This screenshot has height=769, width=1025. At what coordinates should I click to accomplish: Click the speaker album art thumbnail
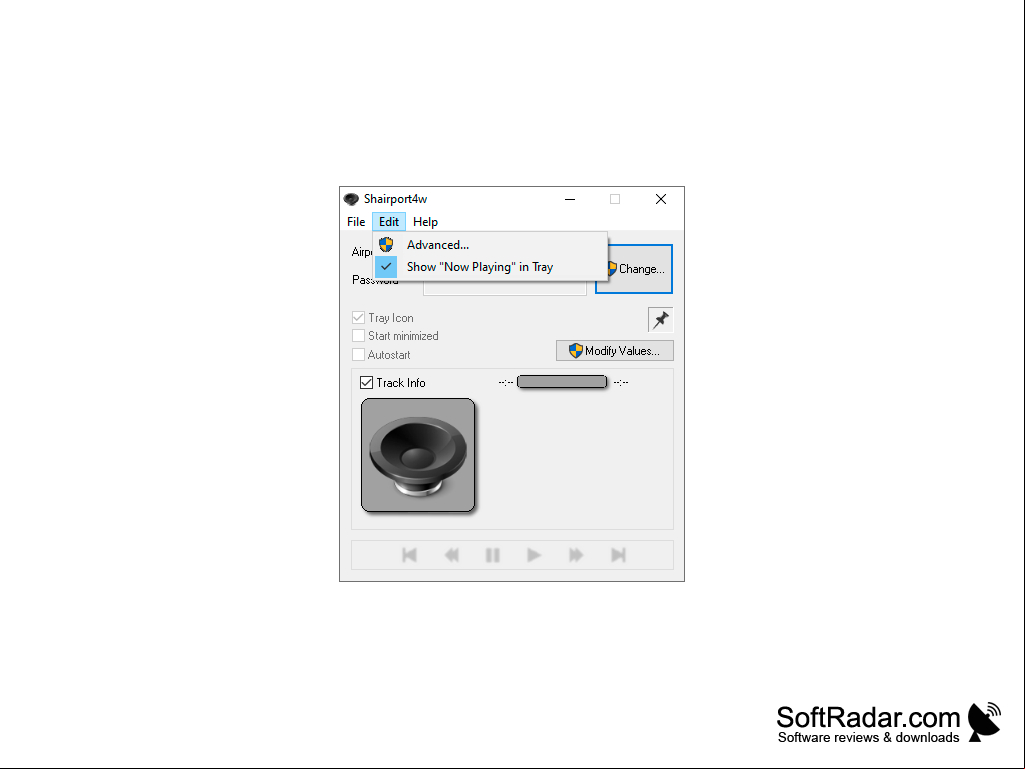click(x=418, y=455)
